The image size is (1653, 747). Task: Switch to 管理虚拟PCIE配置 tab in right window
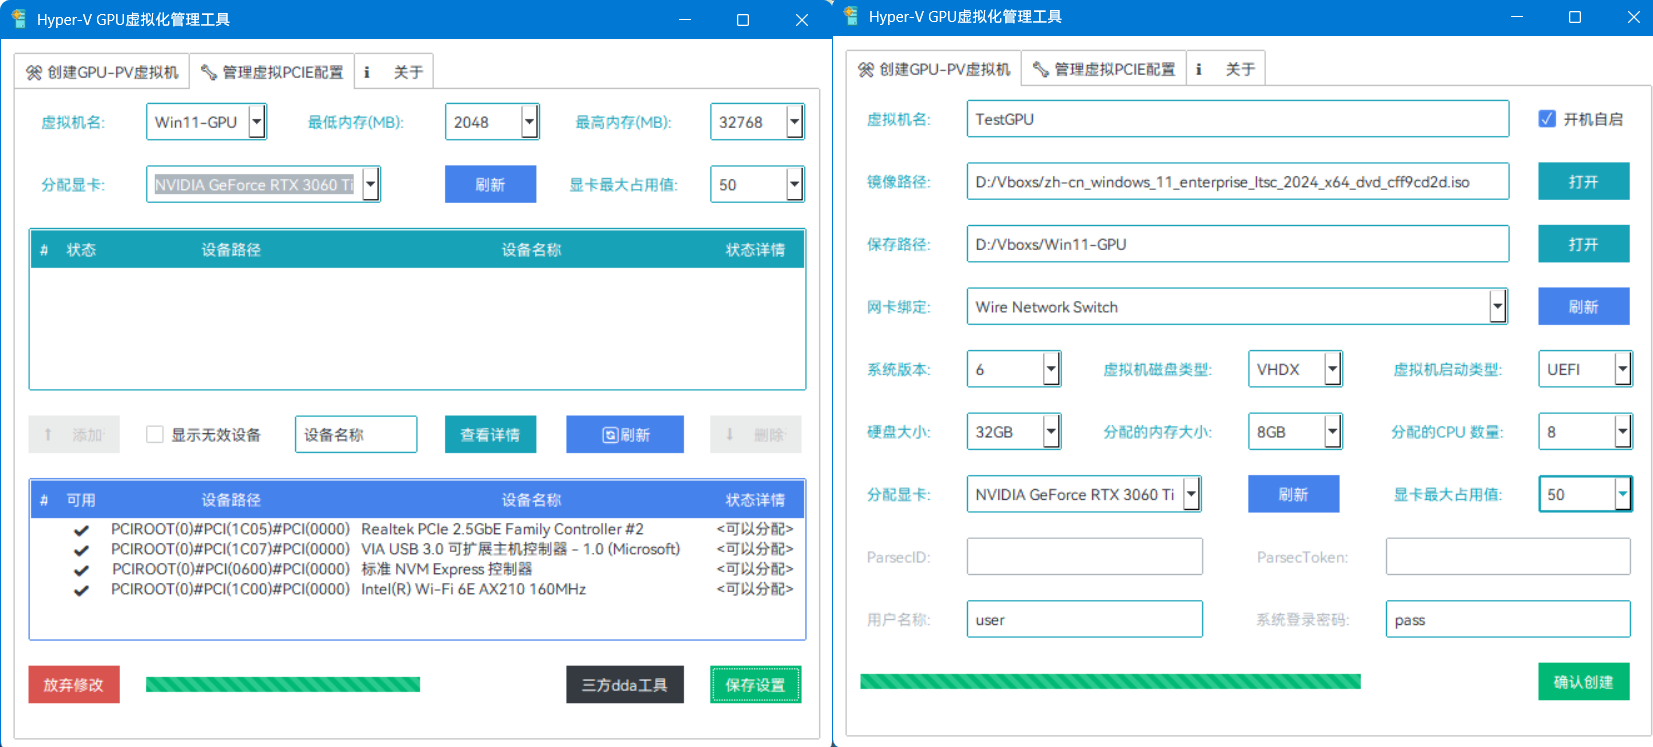1105,69
